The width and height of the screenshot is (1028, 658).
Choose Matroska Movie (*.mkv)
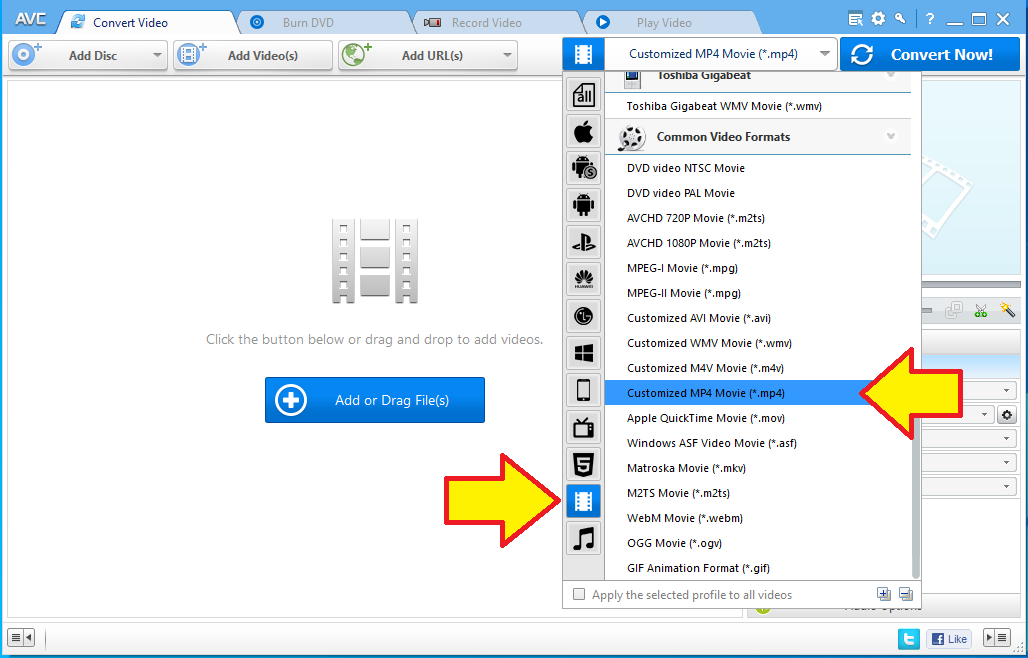tap(757, 468)
